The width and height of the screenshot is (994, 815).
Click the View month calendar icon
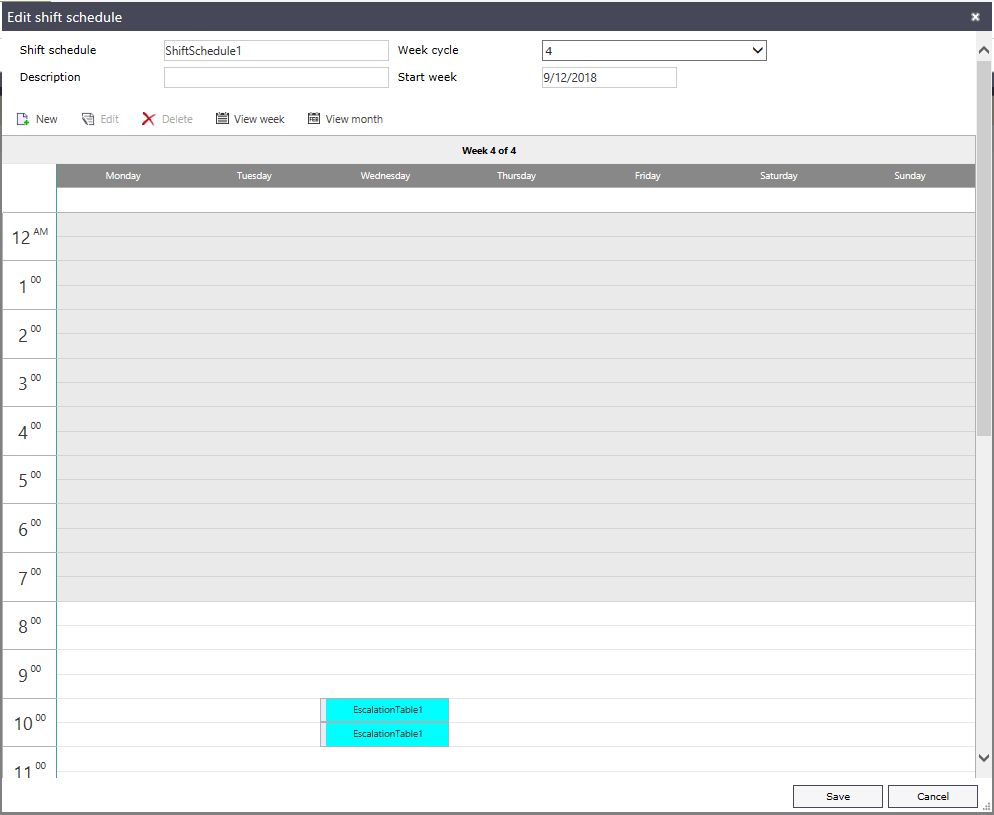(x=314, y=119)
